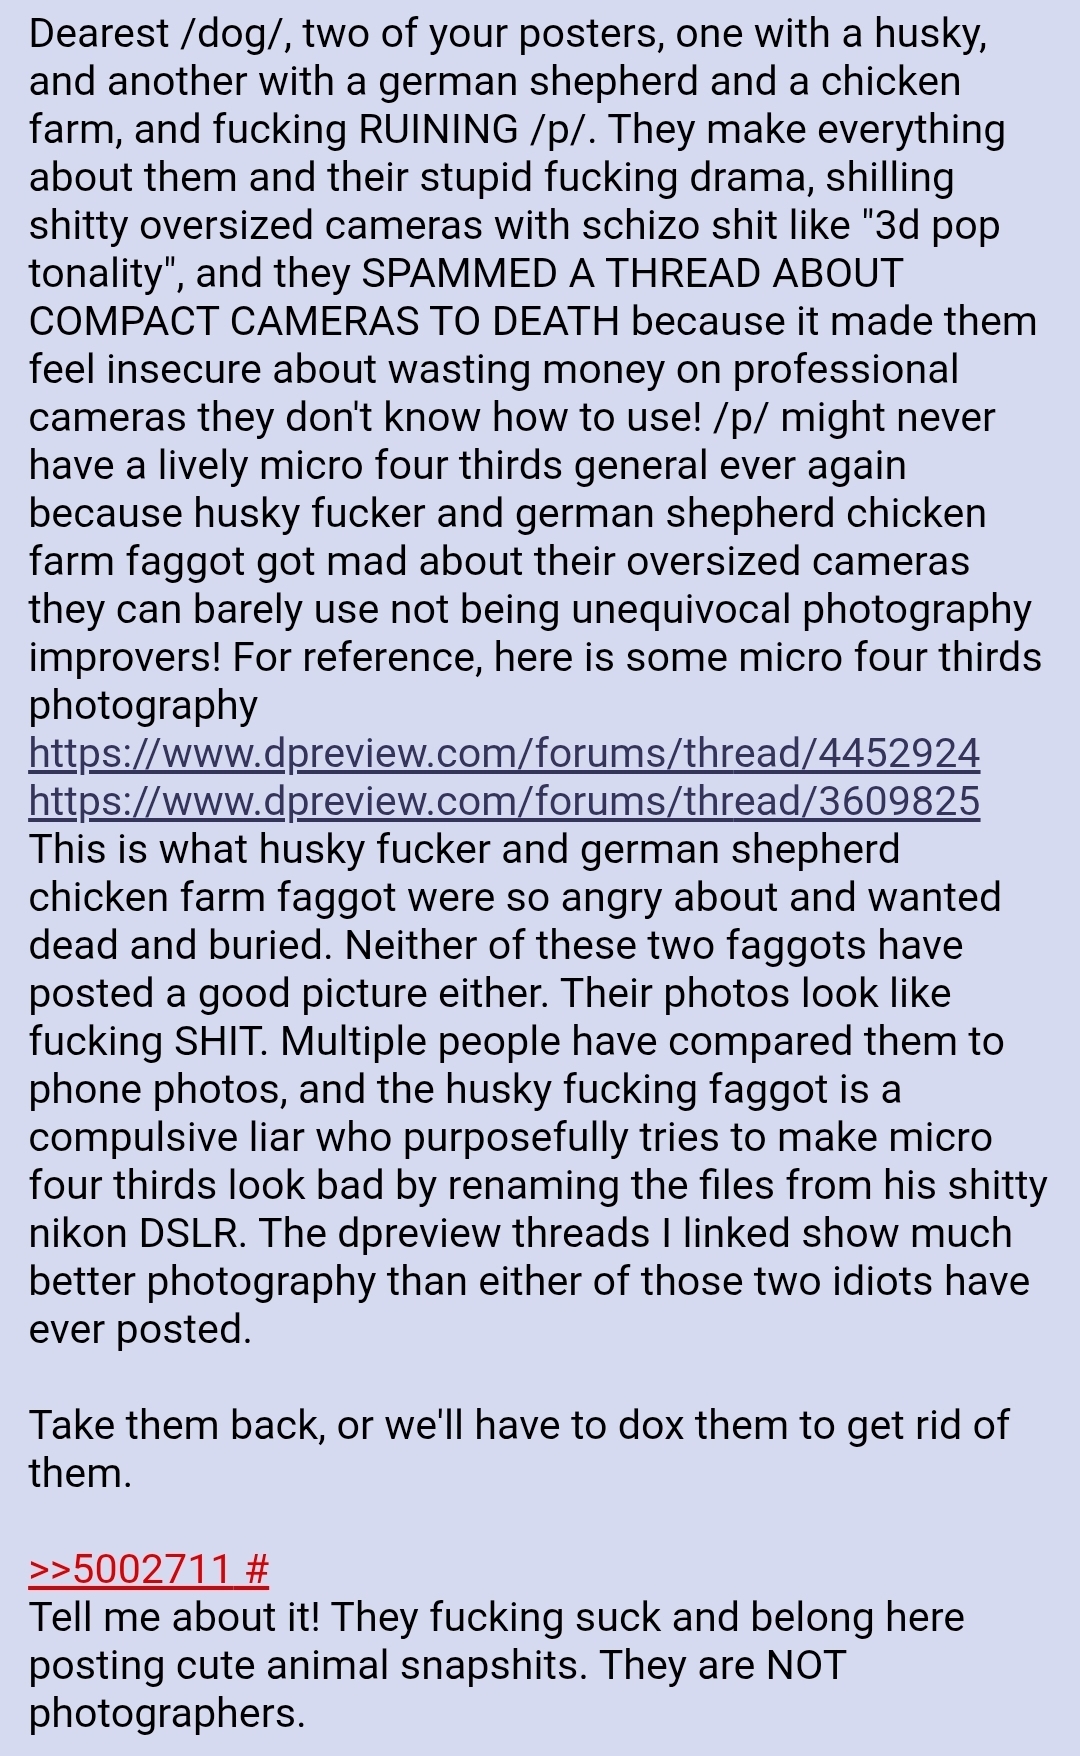The height and width of the screenshot is (1756, 1080).
Task: Click the quoted phrase "3d pop tonality"
Action: pyautogui.click(x=514, y=249)
